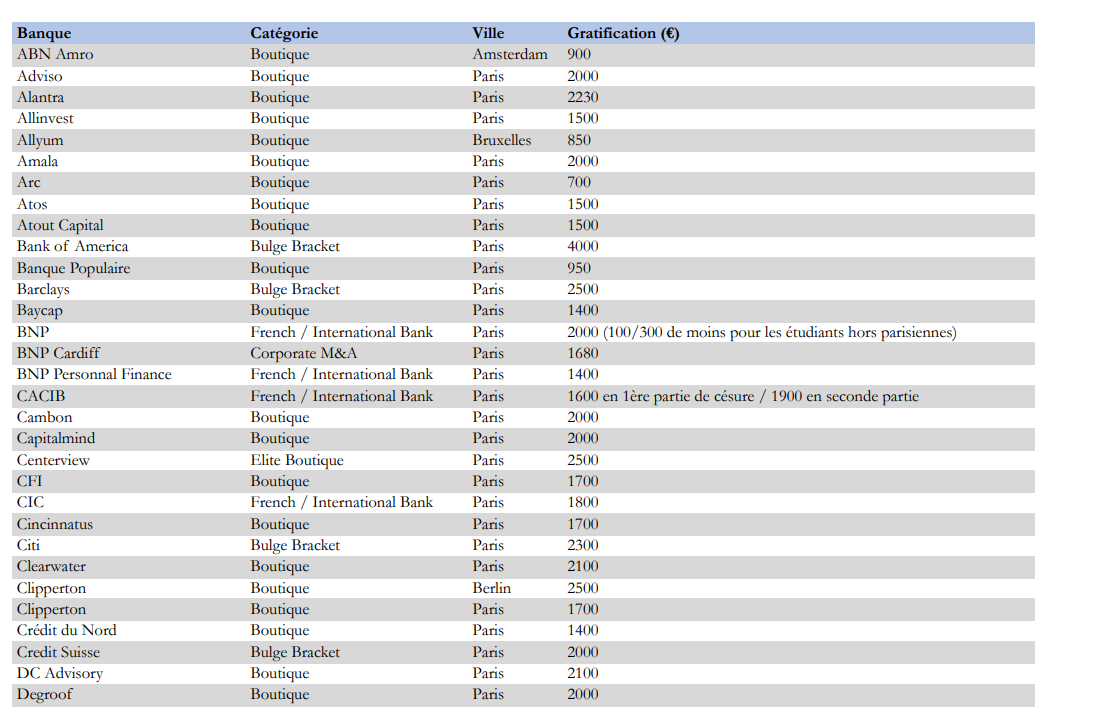Select the CFI bank cell
Viewport: 1093px width, 723px height.
[x=29, y=481]
